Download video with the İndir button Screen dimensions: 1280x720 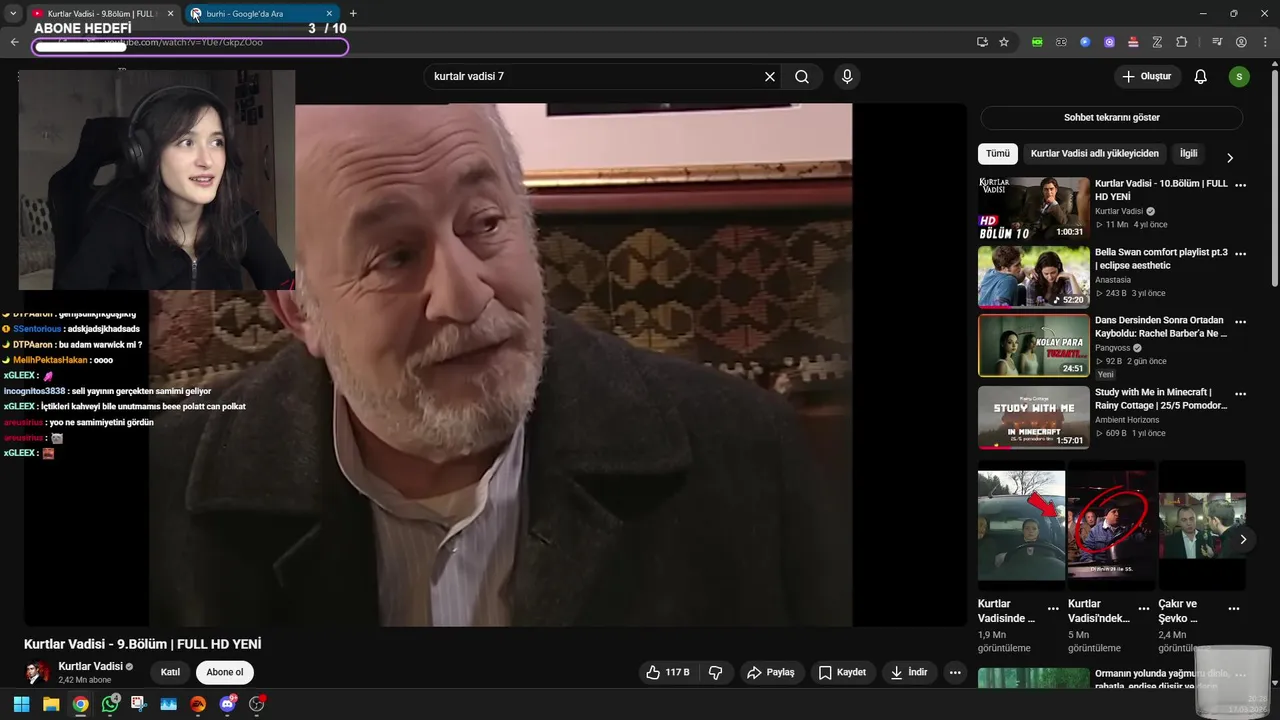point(910,672)
